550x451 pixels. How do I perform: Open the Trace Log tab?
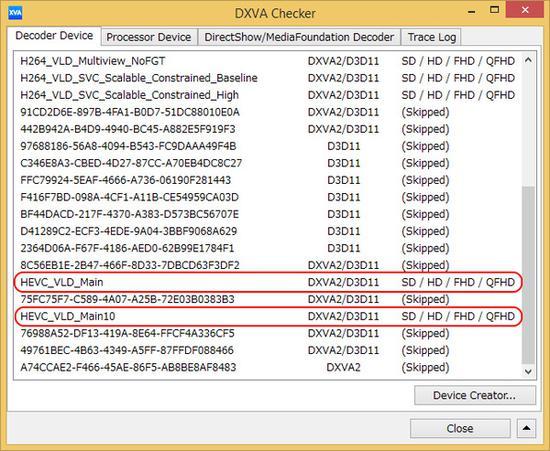tap(432, 37)
